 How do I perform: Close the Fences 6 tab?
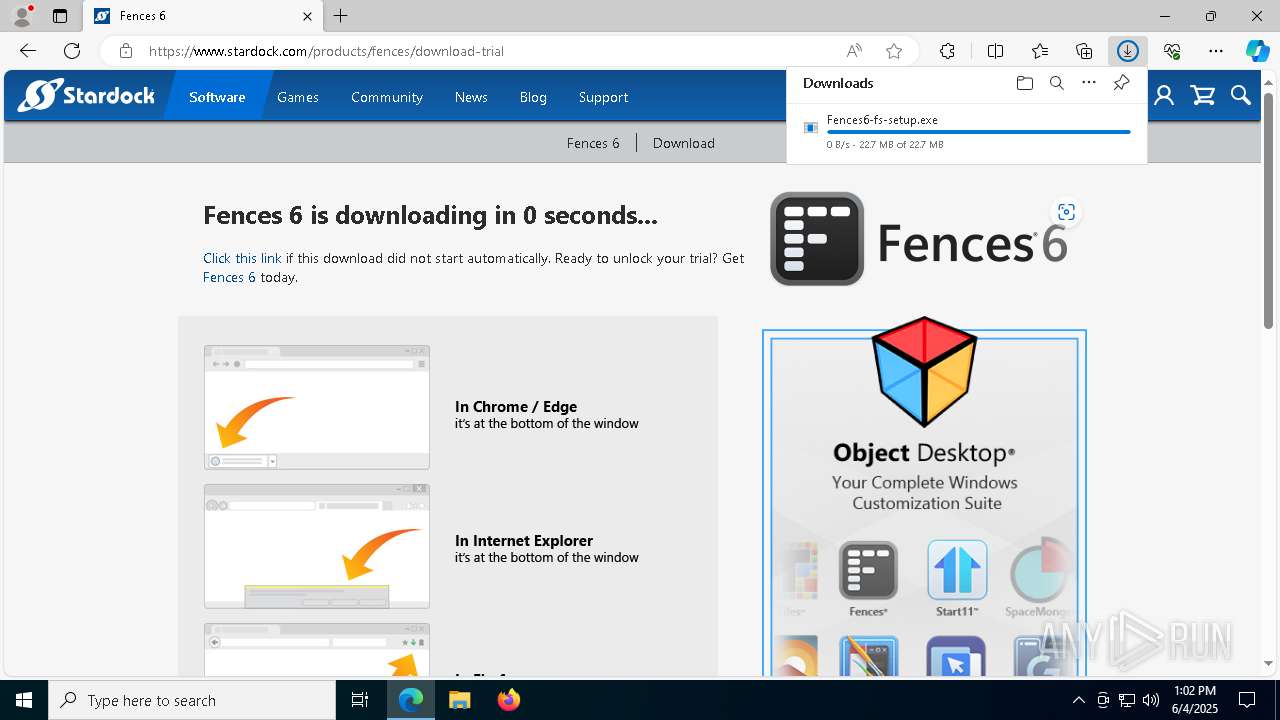(307, 16)
